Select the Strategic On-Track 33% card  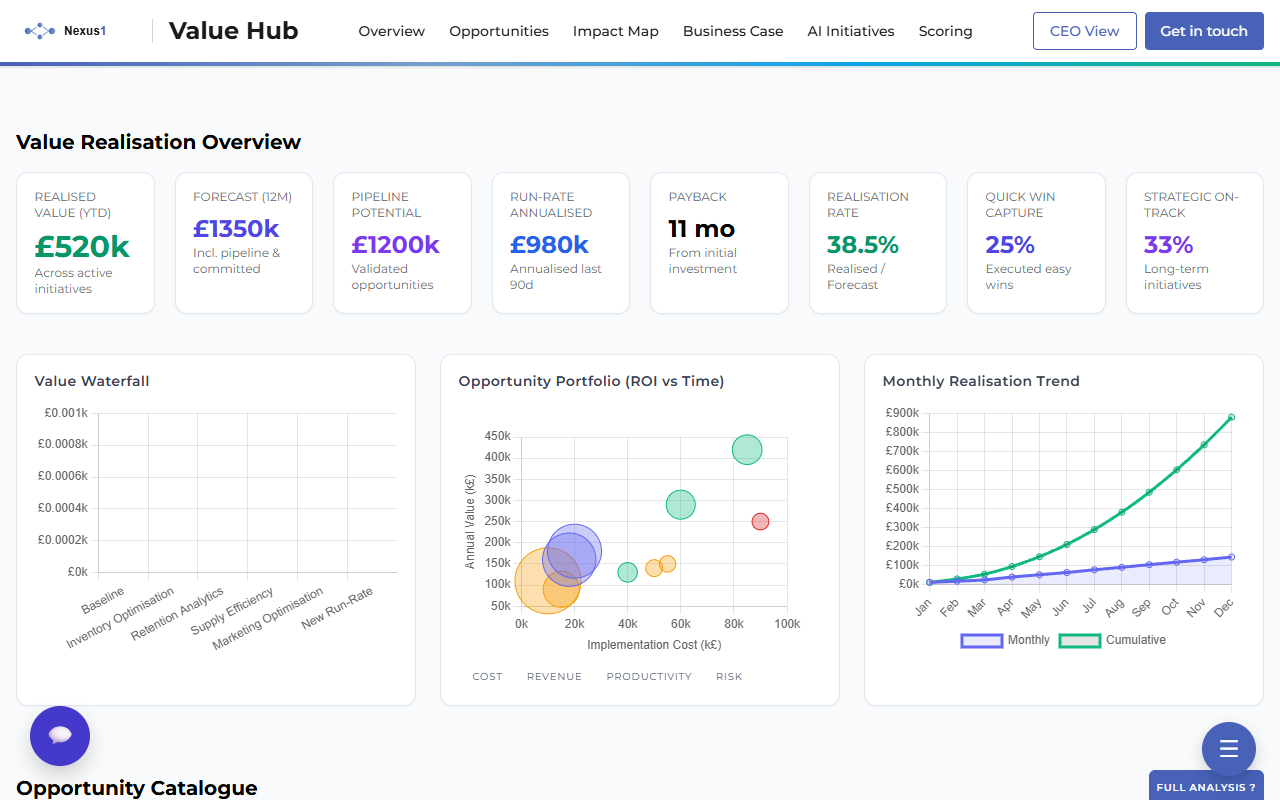click(1194, 243)
